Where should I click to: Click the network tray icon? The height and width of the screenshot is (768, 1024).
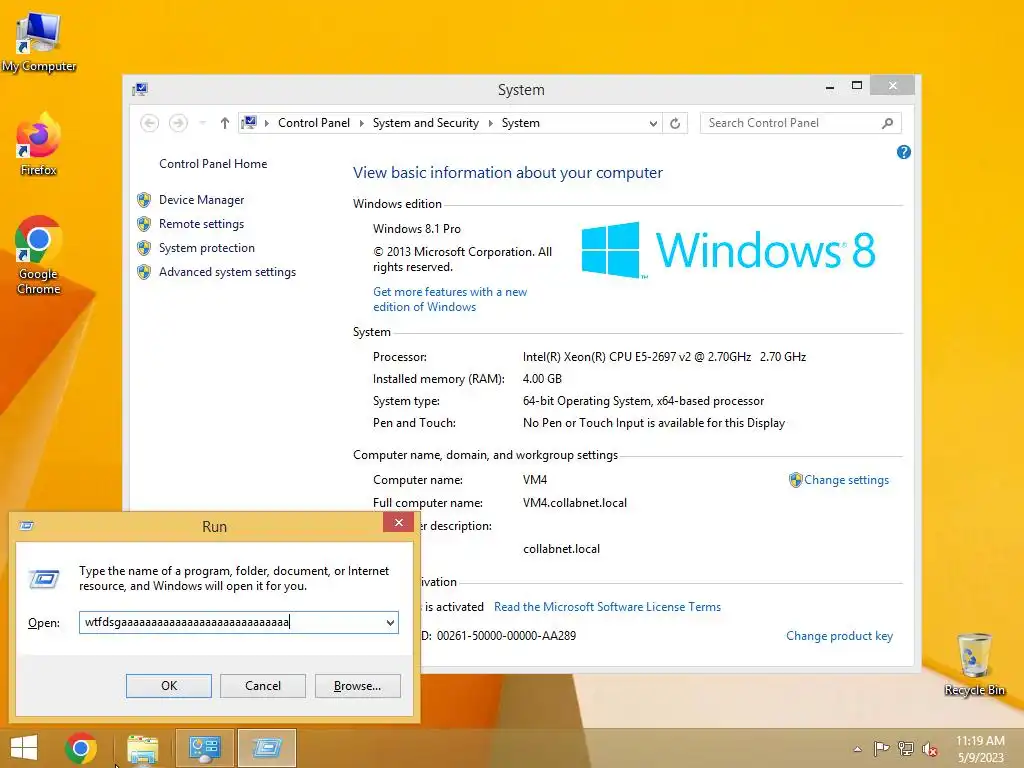906,748
